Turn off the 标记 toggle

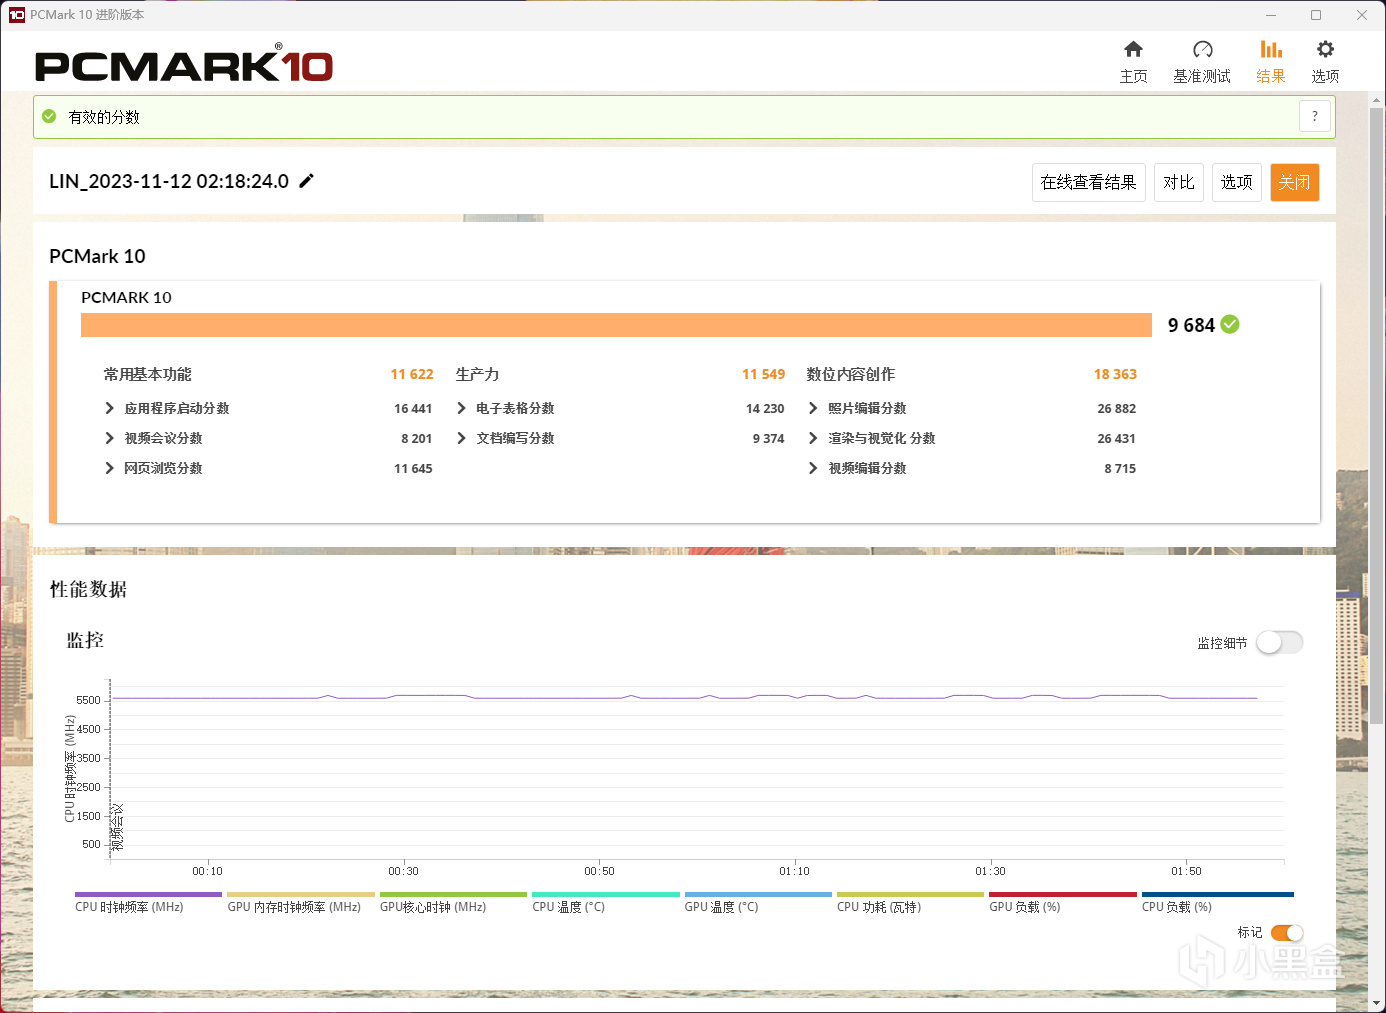[x=1287, y=933]
